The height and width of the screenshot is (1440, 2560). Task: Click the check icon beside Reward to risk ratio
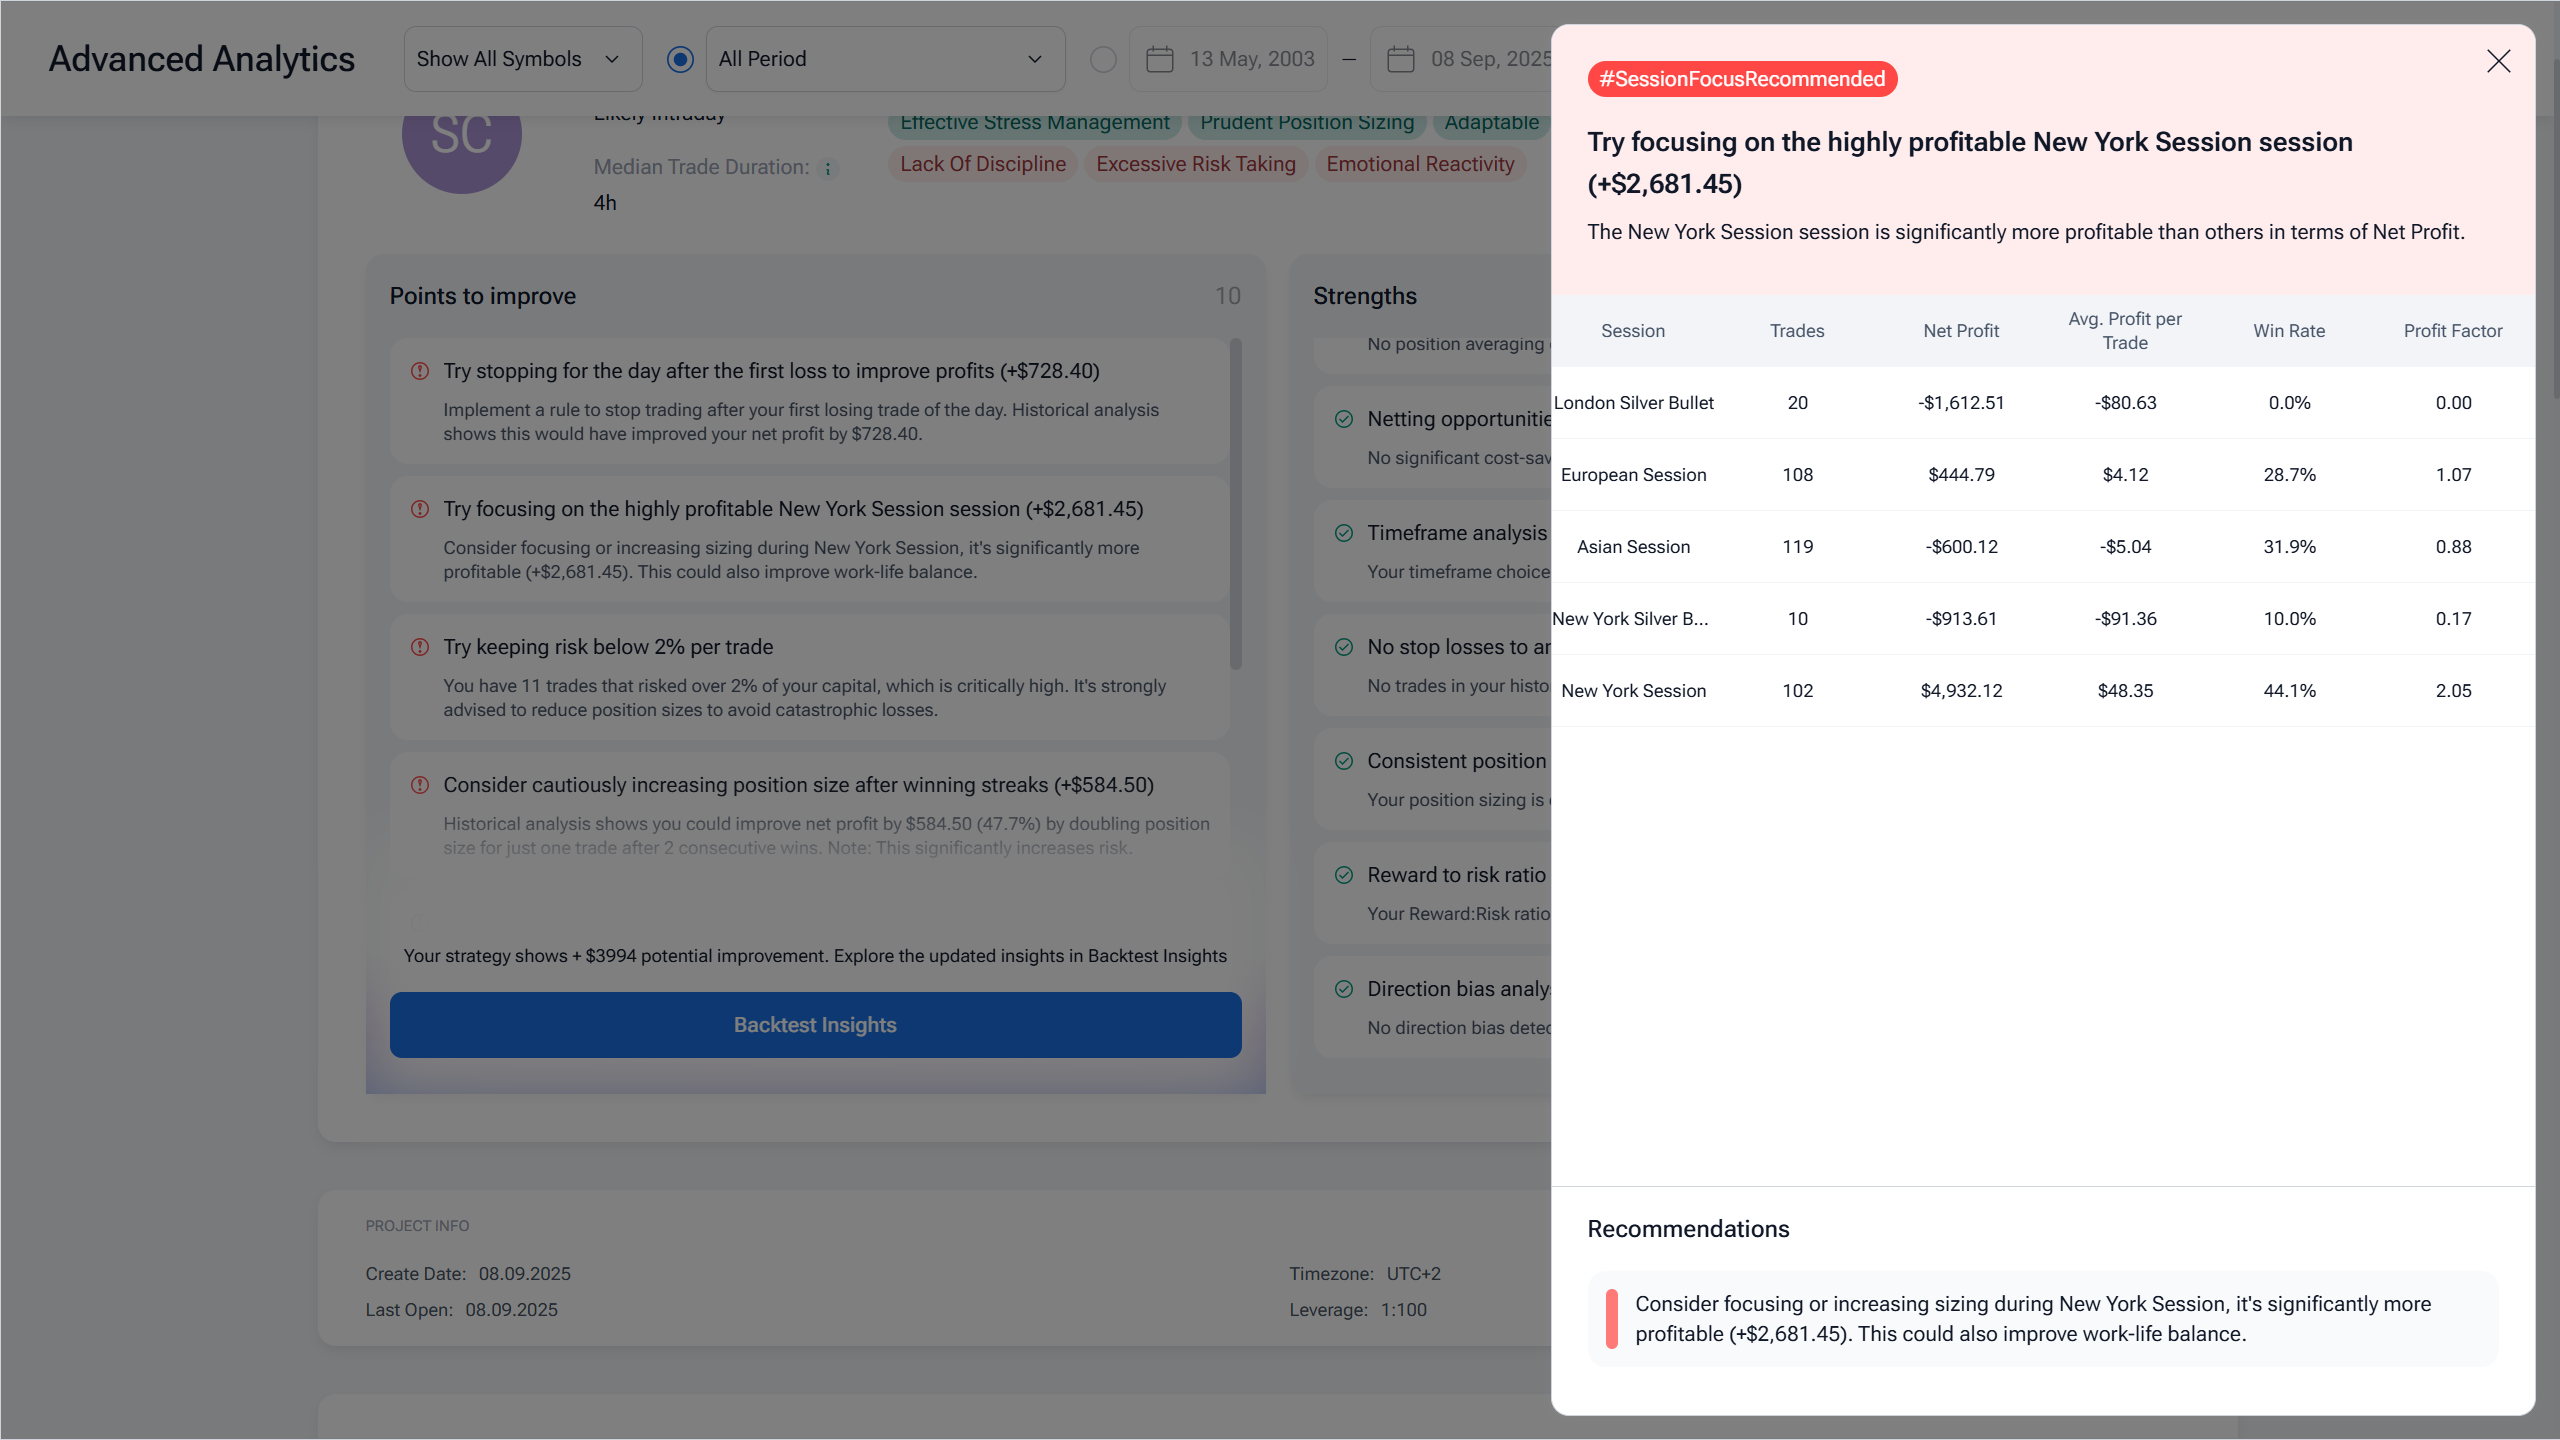[1344, 875]
